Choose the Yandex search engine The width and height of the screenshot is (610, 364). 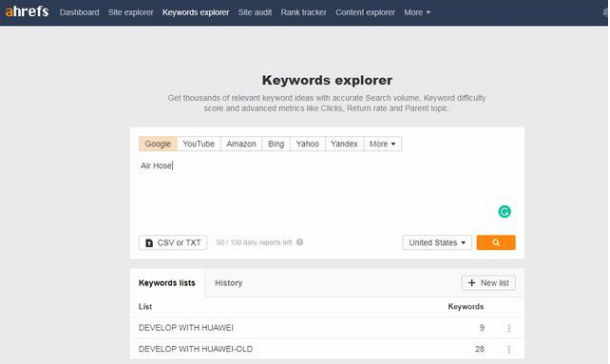(x=344, y=144)
